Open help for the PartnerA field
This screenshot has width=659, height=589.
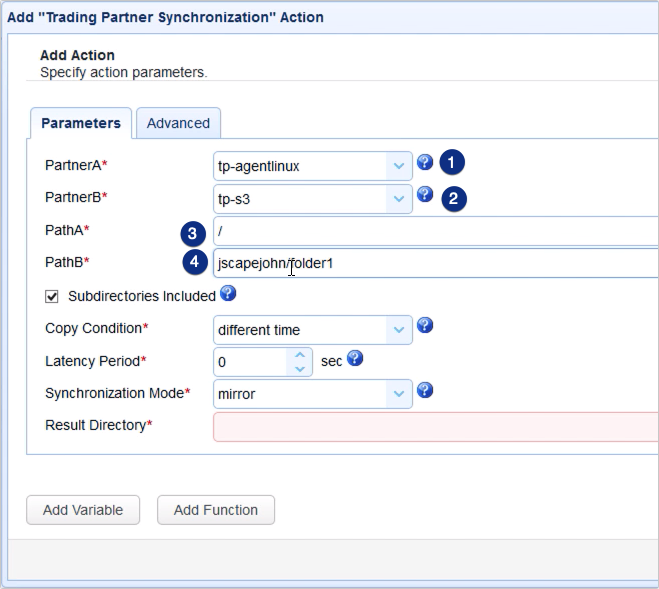(x=425, y=162)
